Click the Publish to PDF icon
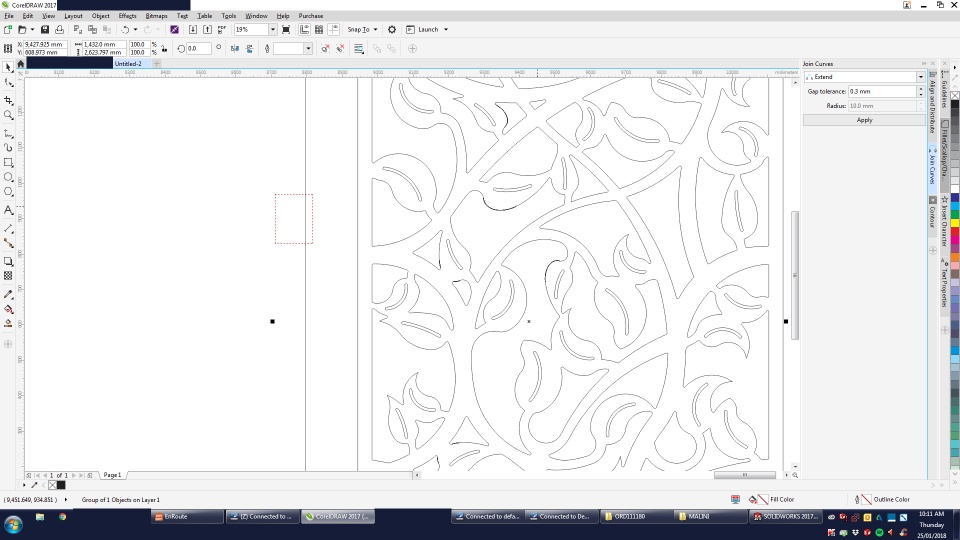960x540 pixels. 222,29
